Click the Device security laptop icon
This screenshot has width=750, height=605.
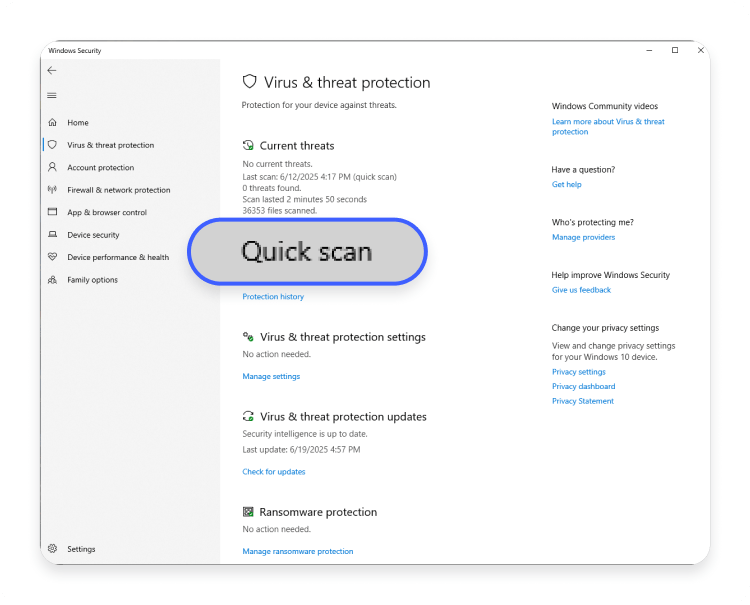53,234
